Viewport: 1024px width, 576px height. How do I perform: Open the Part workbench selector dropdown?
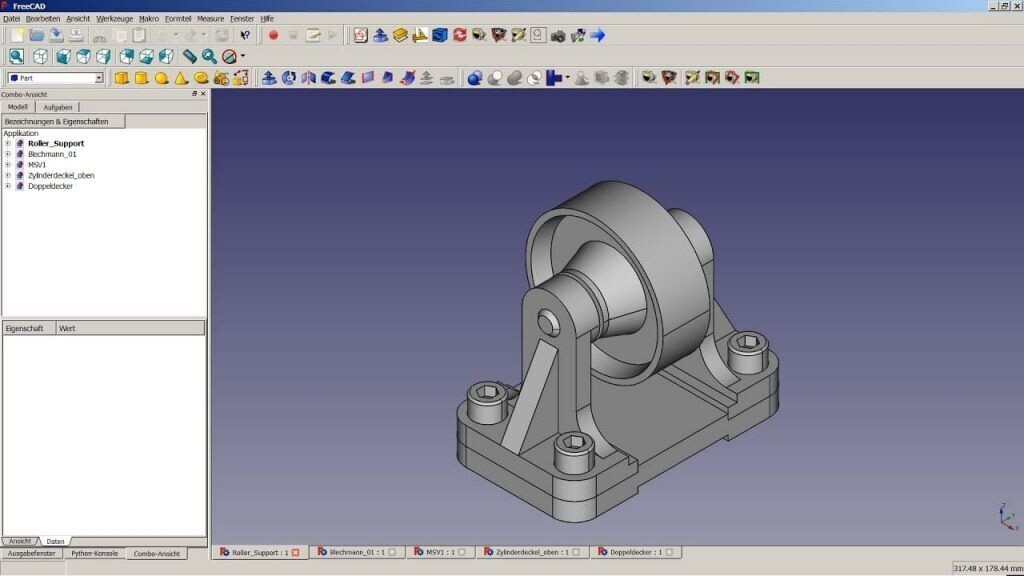[98, 77]
